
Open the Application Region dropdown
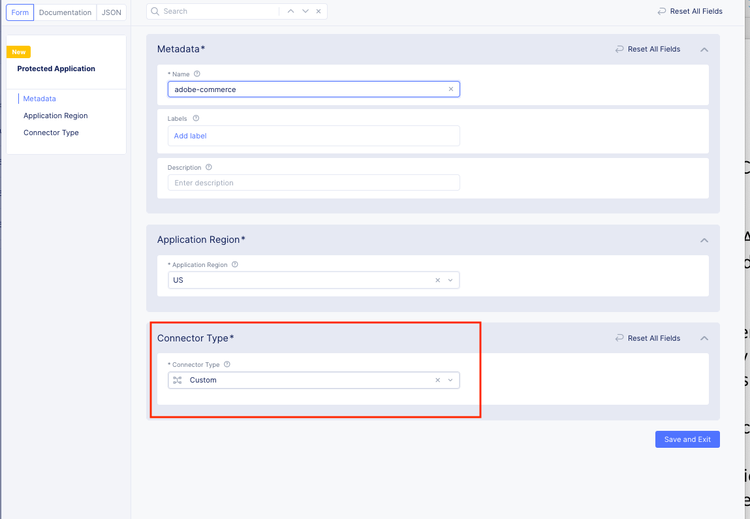pyautogui.click(x=451, y=280)
